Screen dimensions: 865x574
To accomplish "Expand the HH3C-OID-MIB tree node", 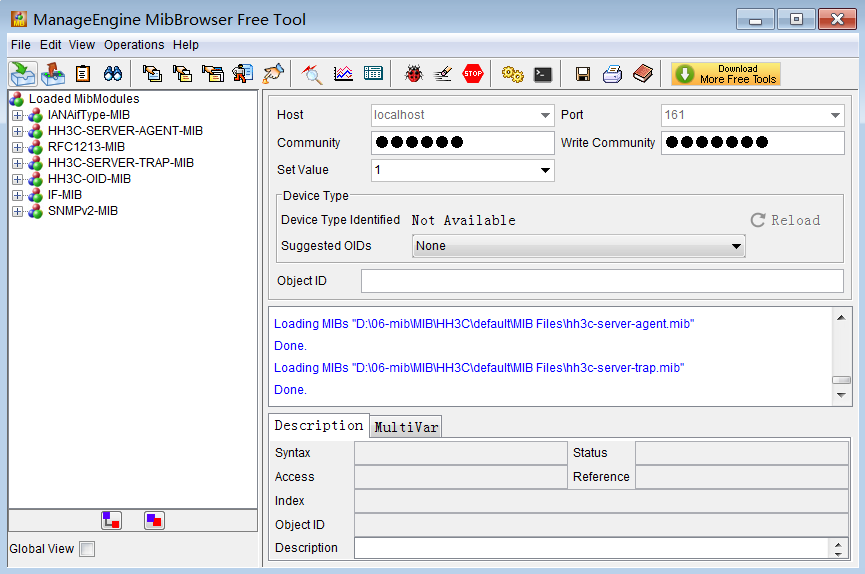I will pyautogui.click(x=18, y=179).
